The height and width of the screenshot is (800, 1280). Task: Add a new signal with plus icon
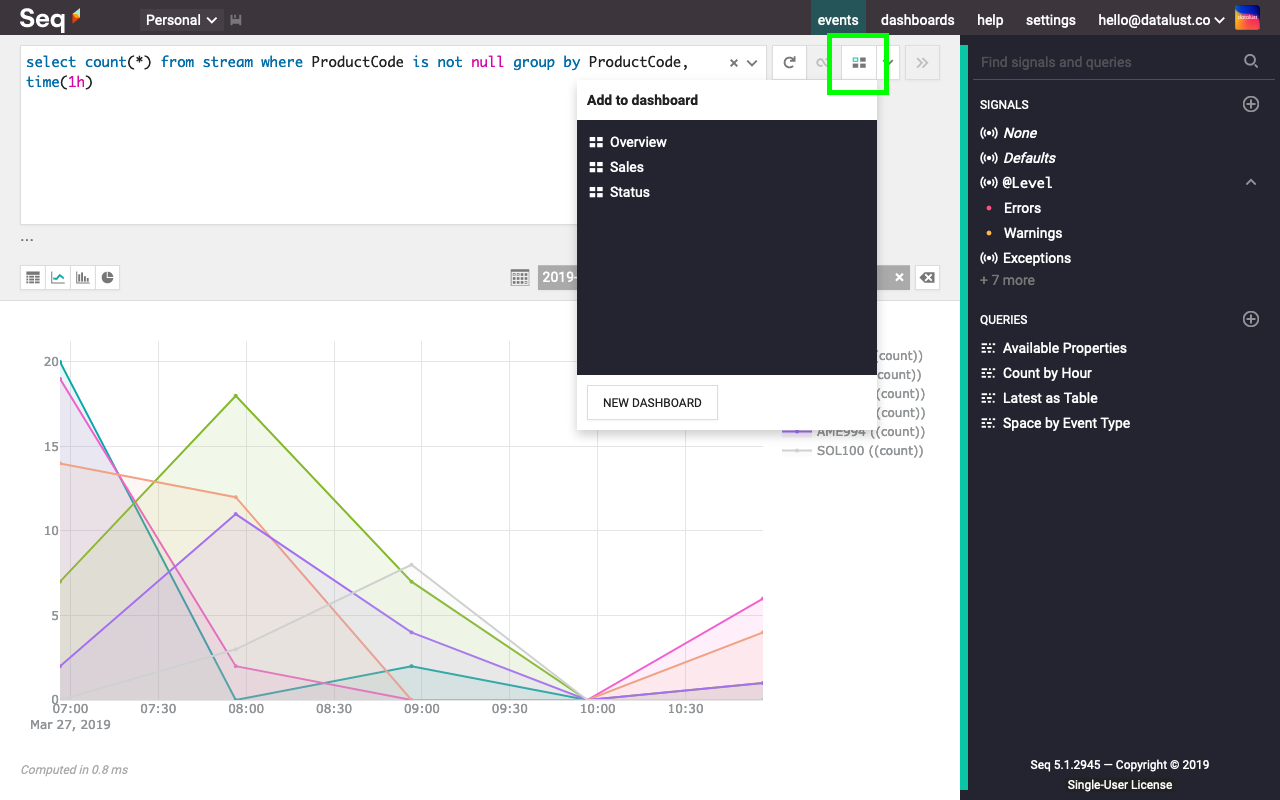pyautogui.click(x=1251, y=104)
